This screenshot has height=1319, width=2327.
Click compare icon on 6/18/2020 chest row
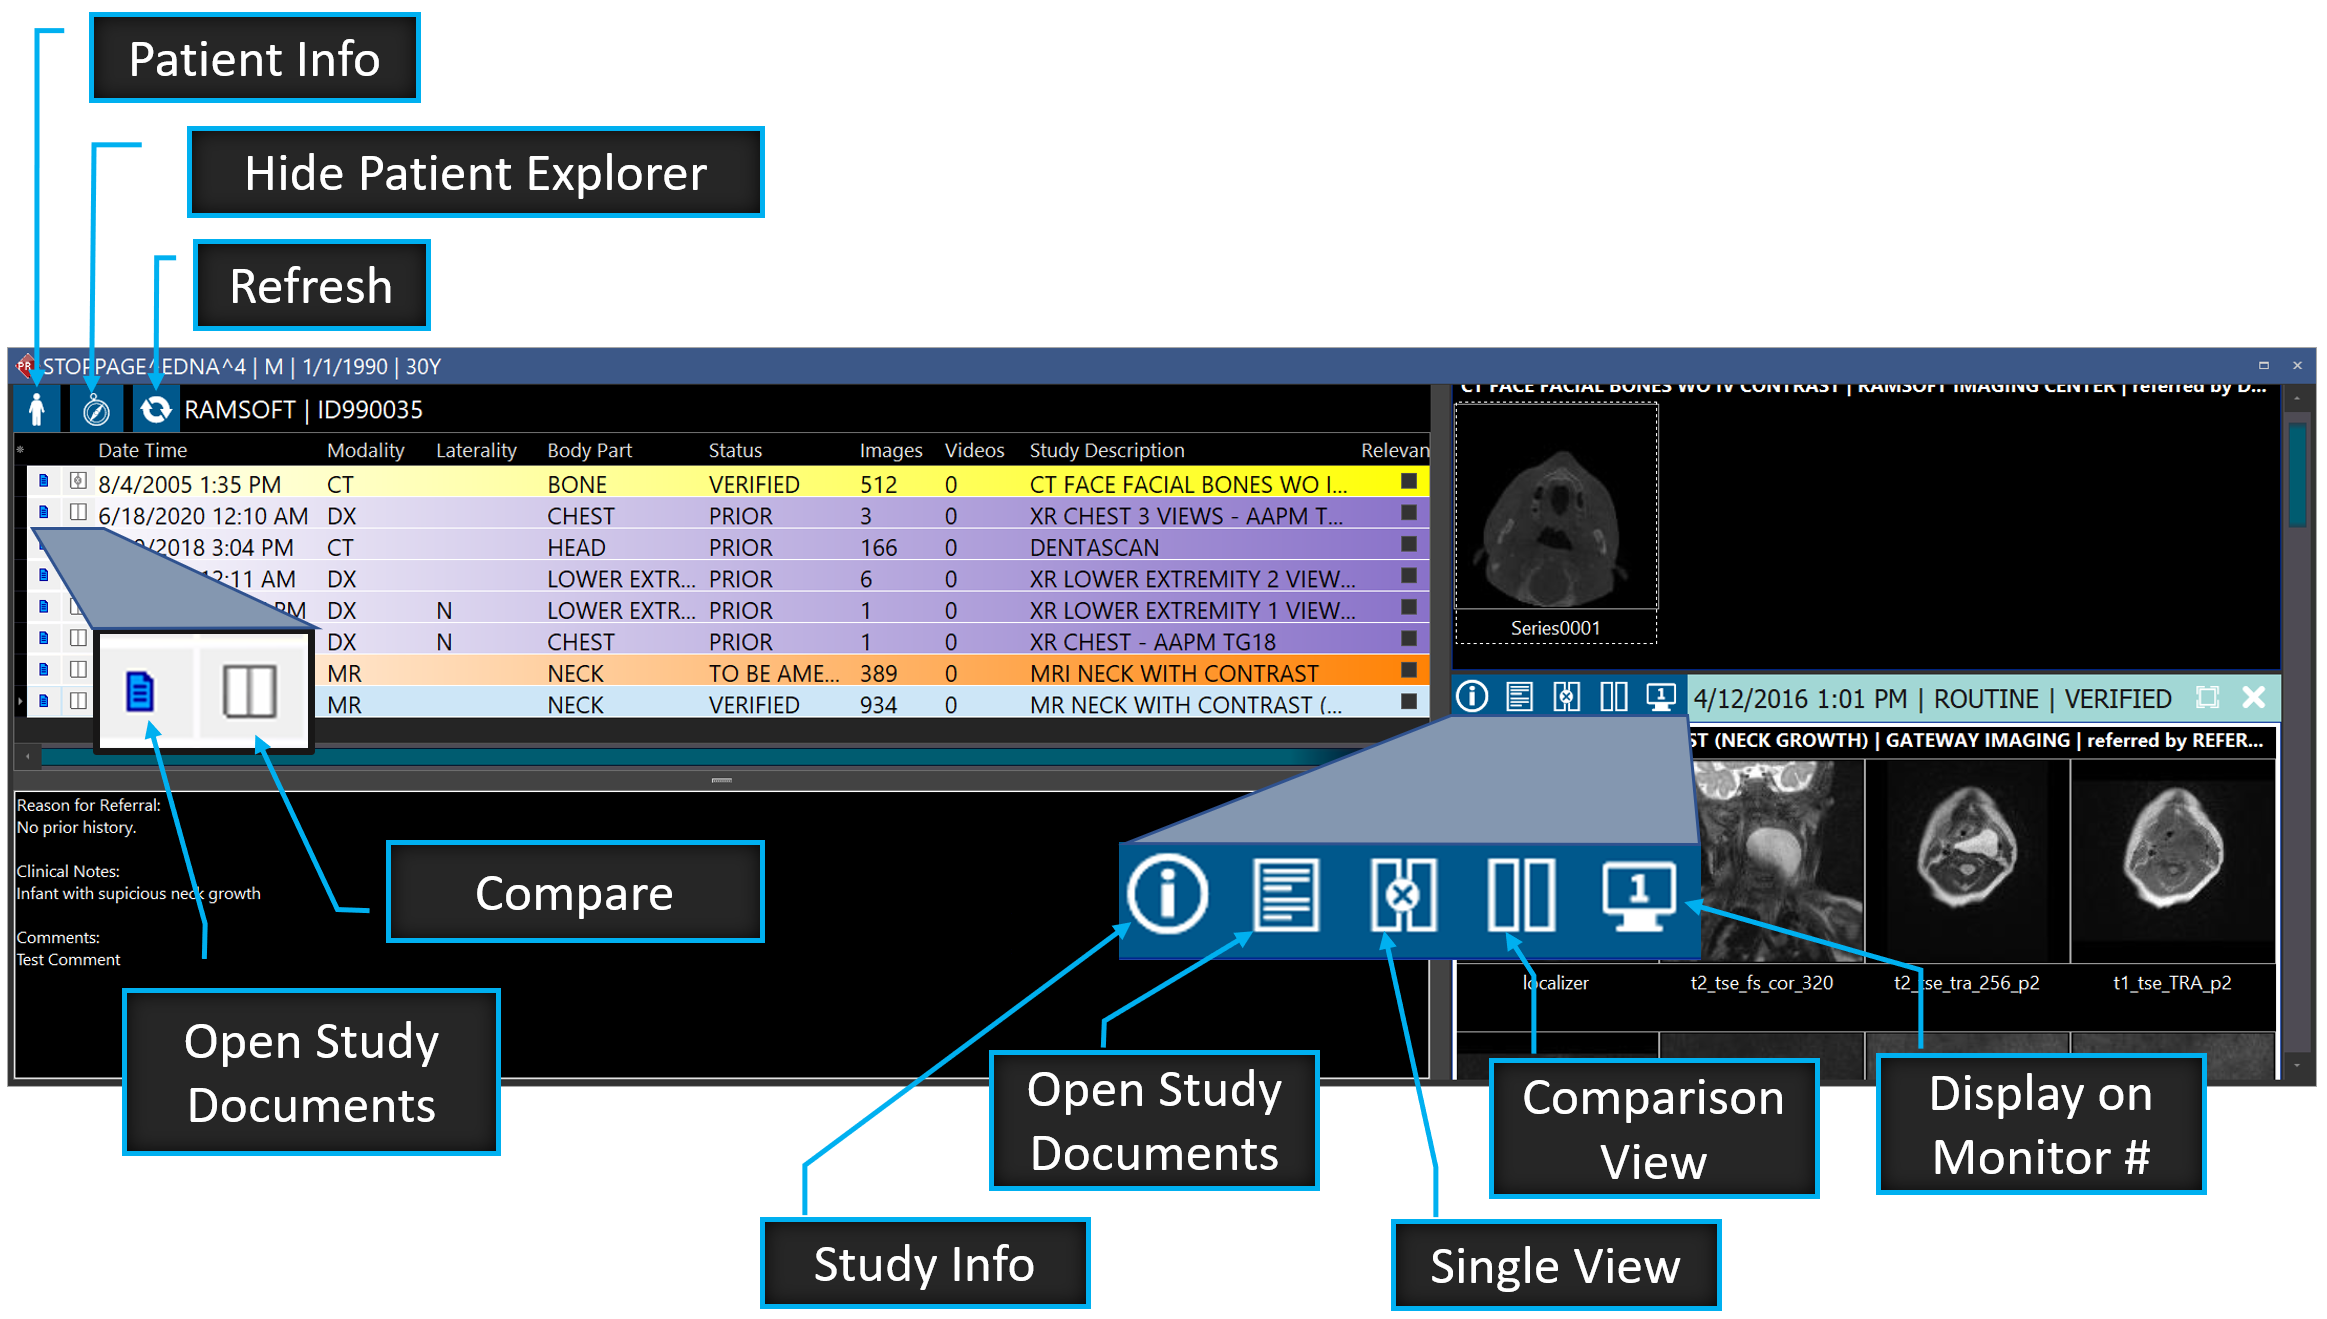[78, 513]
